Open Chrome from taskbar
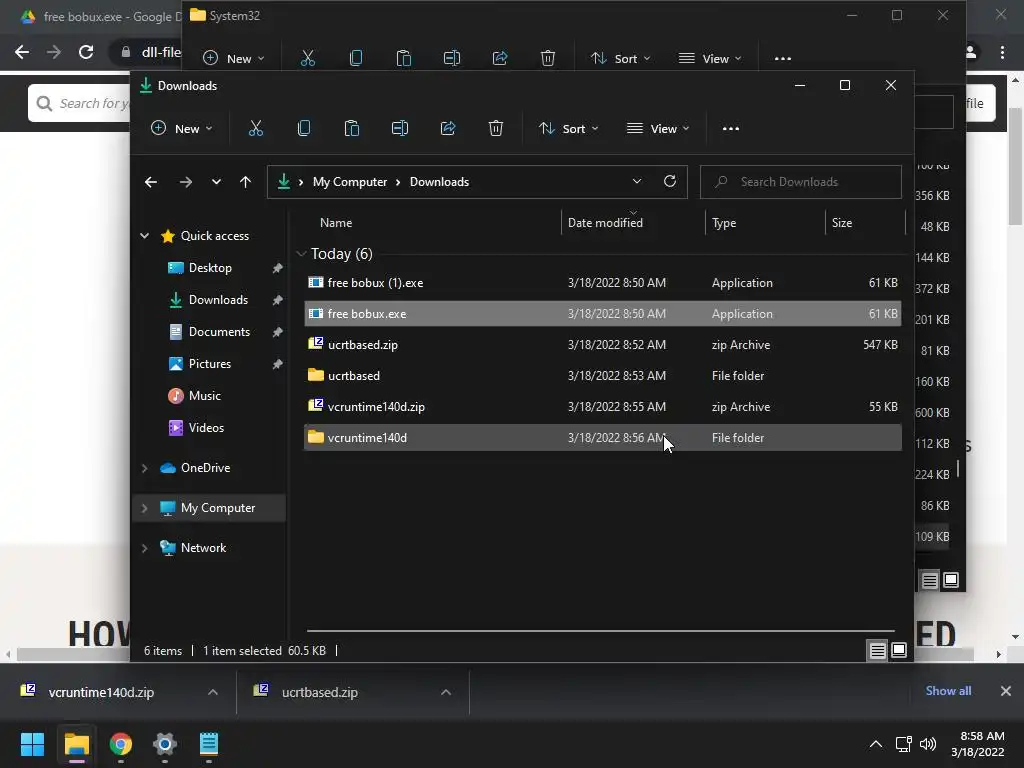This screenshot has width=1024, height=768. click(121, 744)
